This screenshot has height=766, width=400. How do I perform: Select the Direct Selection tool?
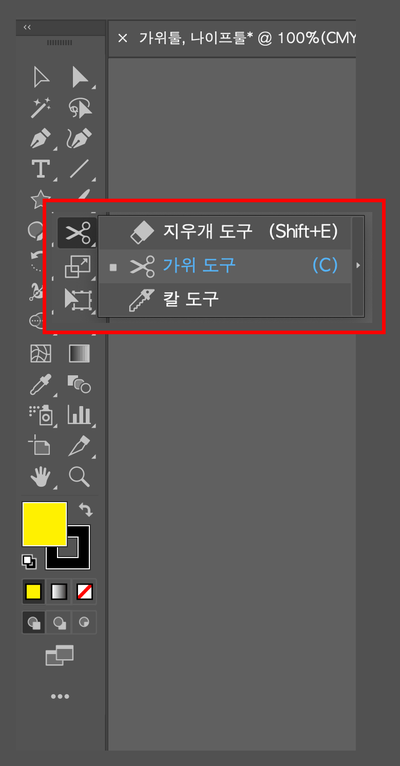coord(42,77)
